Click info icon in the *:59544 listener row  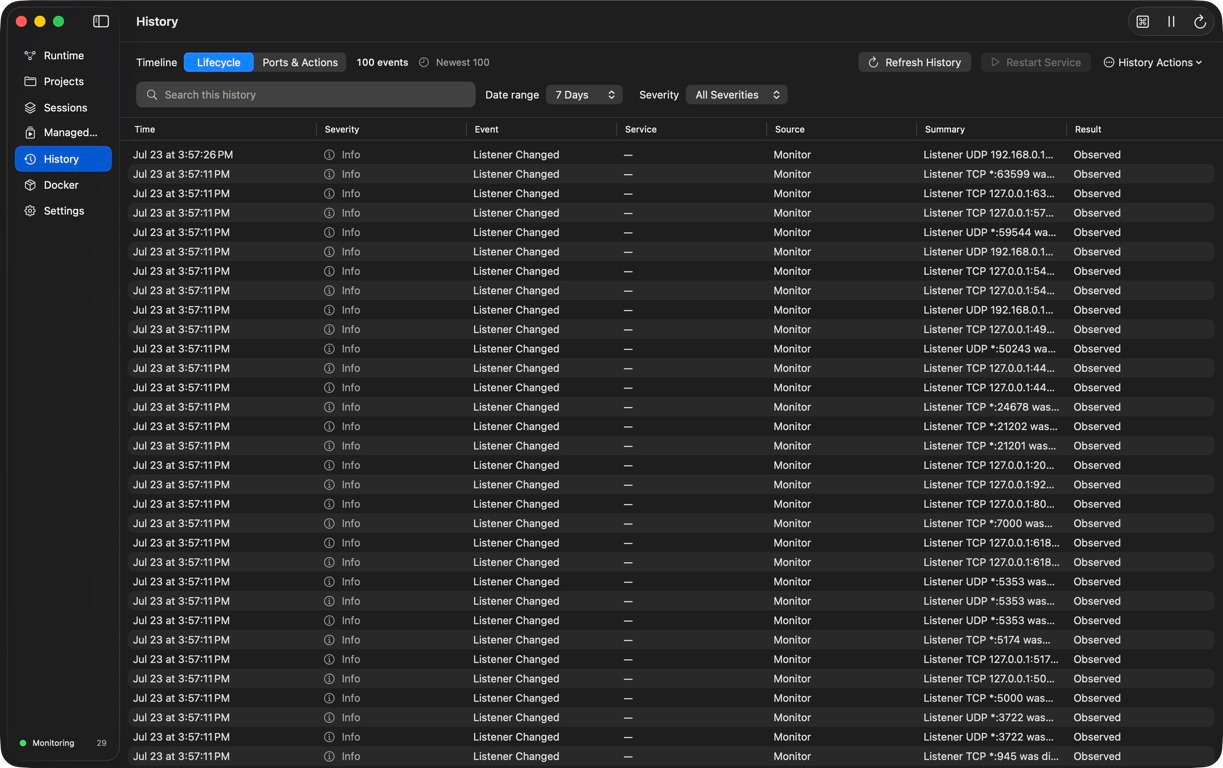click(x=329, y=232)
